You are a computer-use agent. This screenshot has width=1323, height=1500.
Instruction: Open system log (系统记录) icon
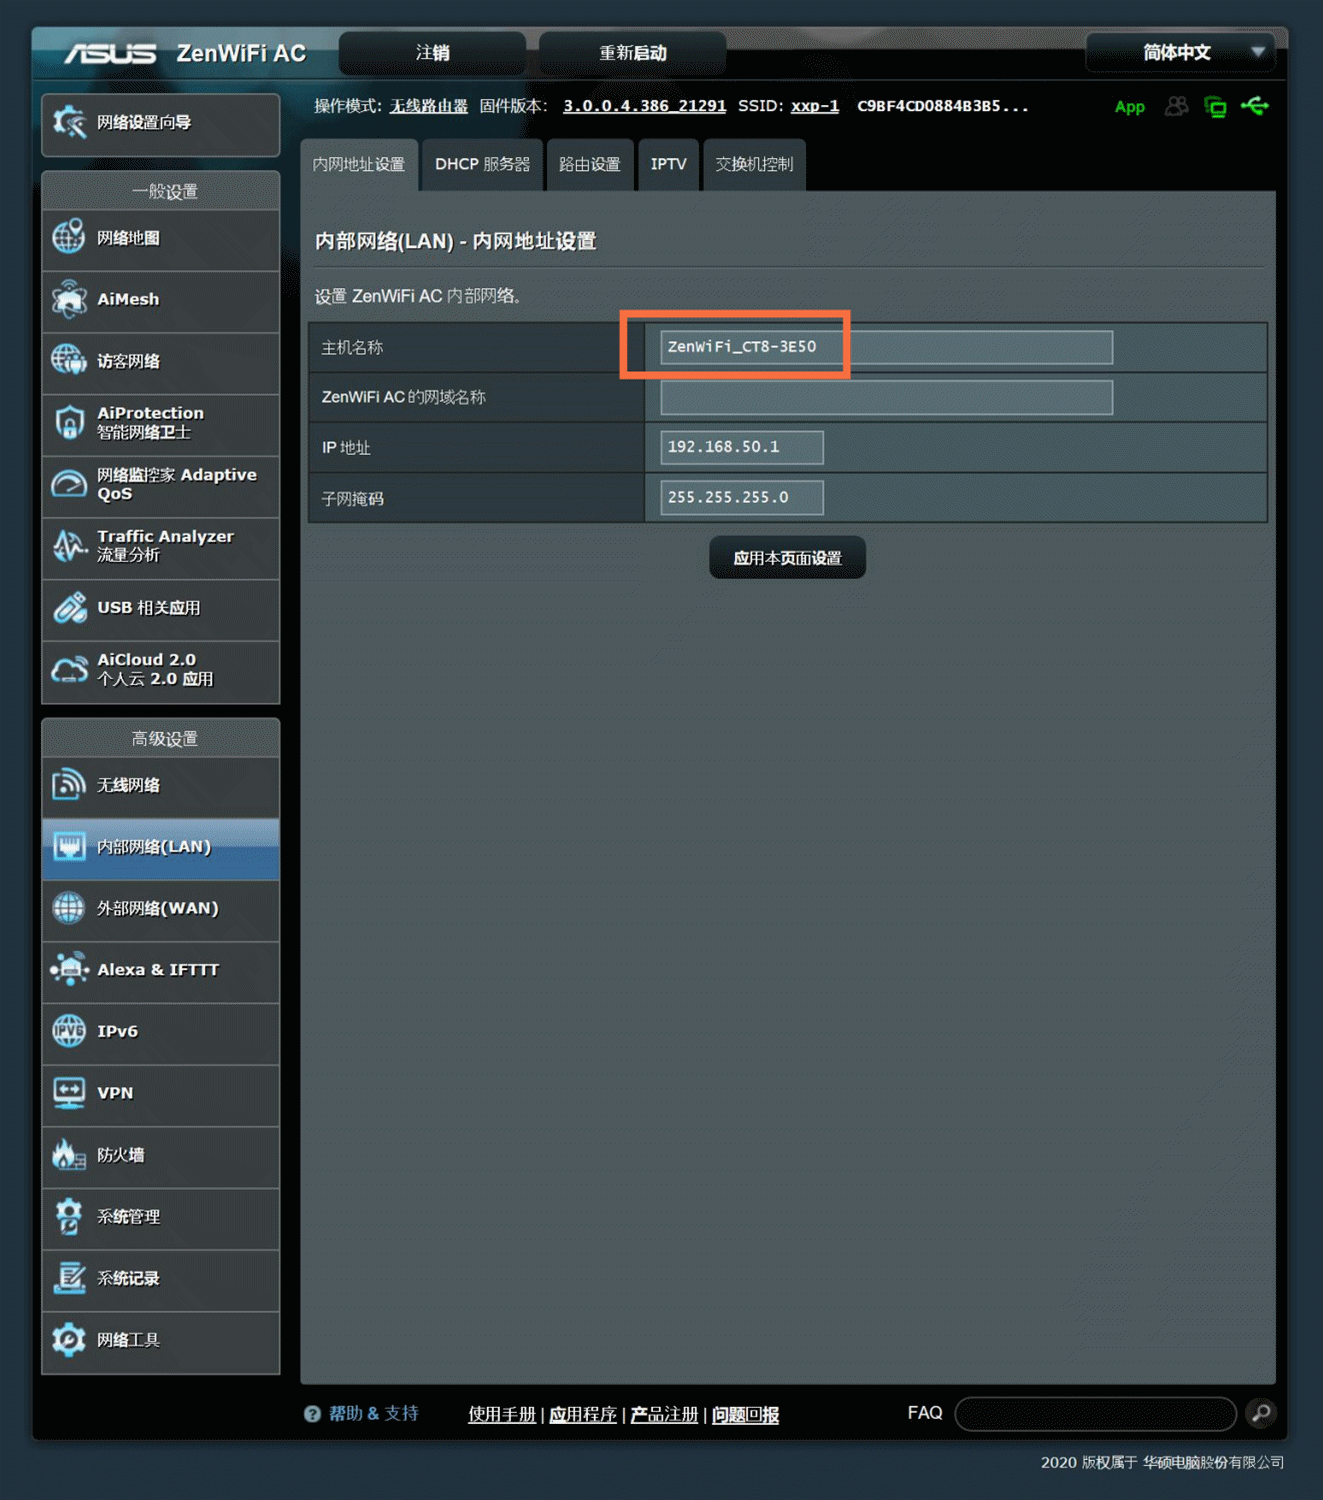click(69, 1278)
